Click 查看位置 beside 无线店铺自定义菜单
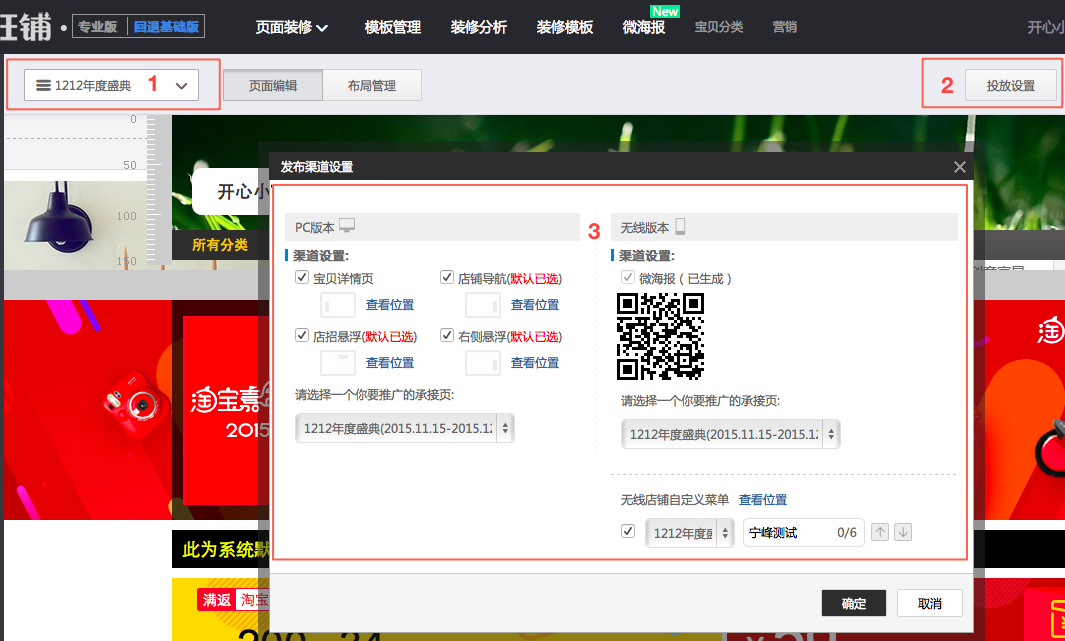 763,499
